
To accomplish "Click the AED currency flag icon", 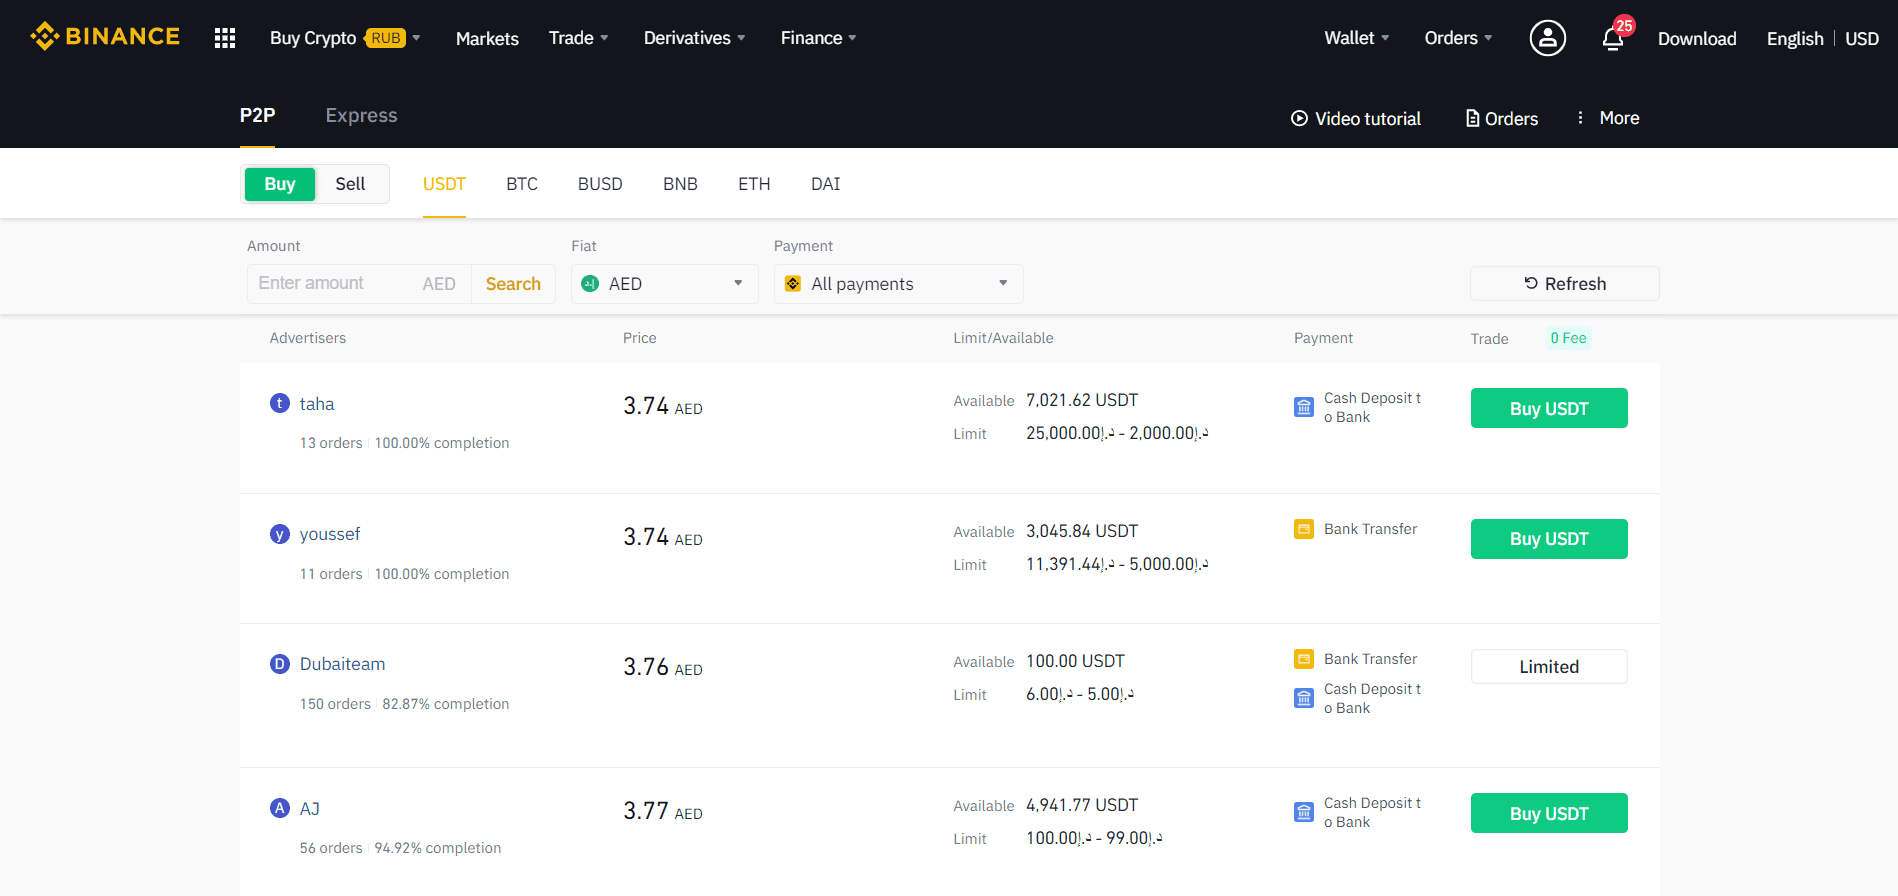I will pyautogui.click(x=590, y=284).
